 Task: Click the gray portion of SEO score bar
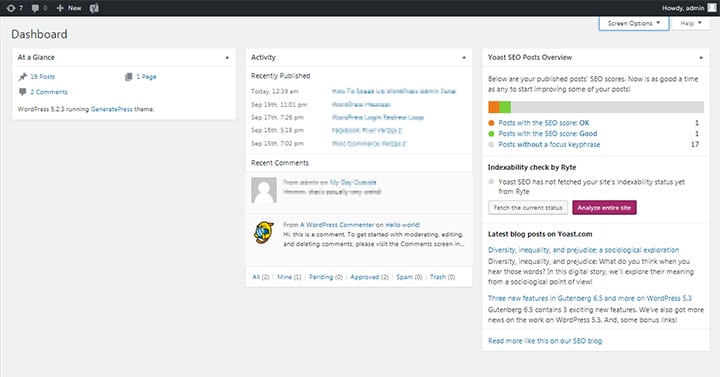click(x=607, y=107)
